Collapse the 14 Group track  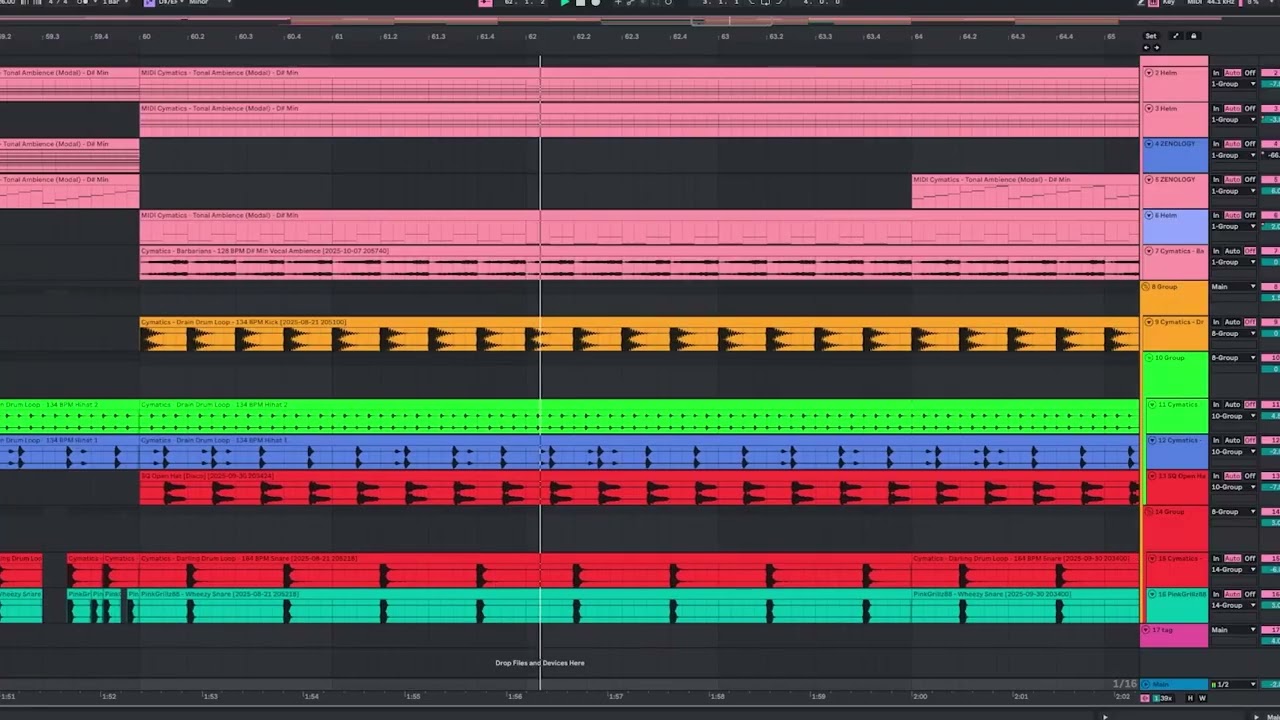(x=1149, y=512)
